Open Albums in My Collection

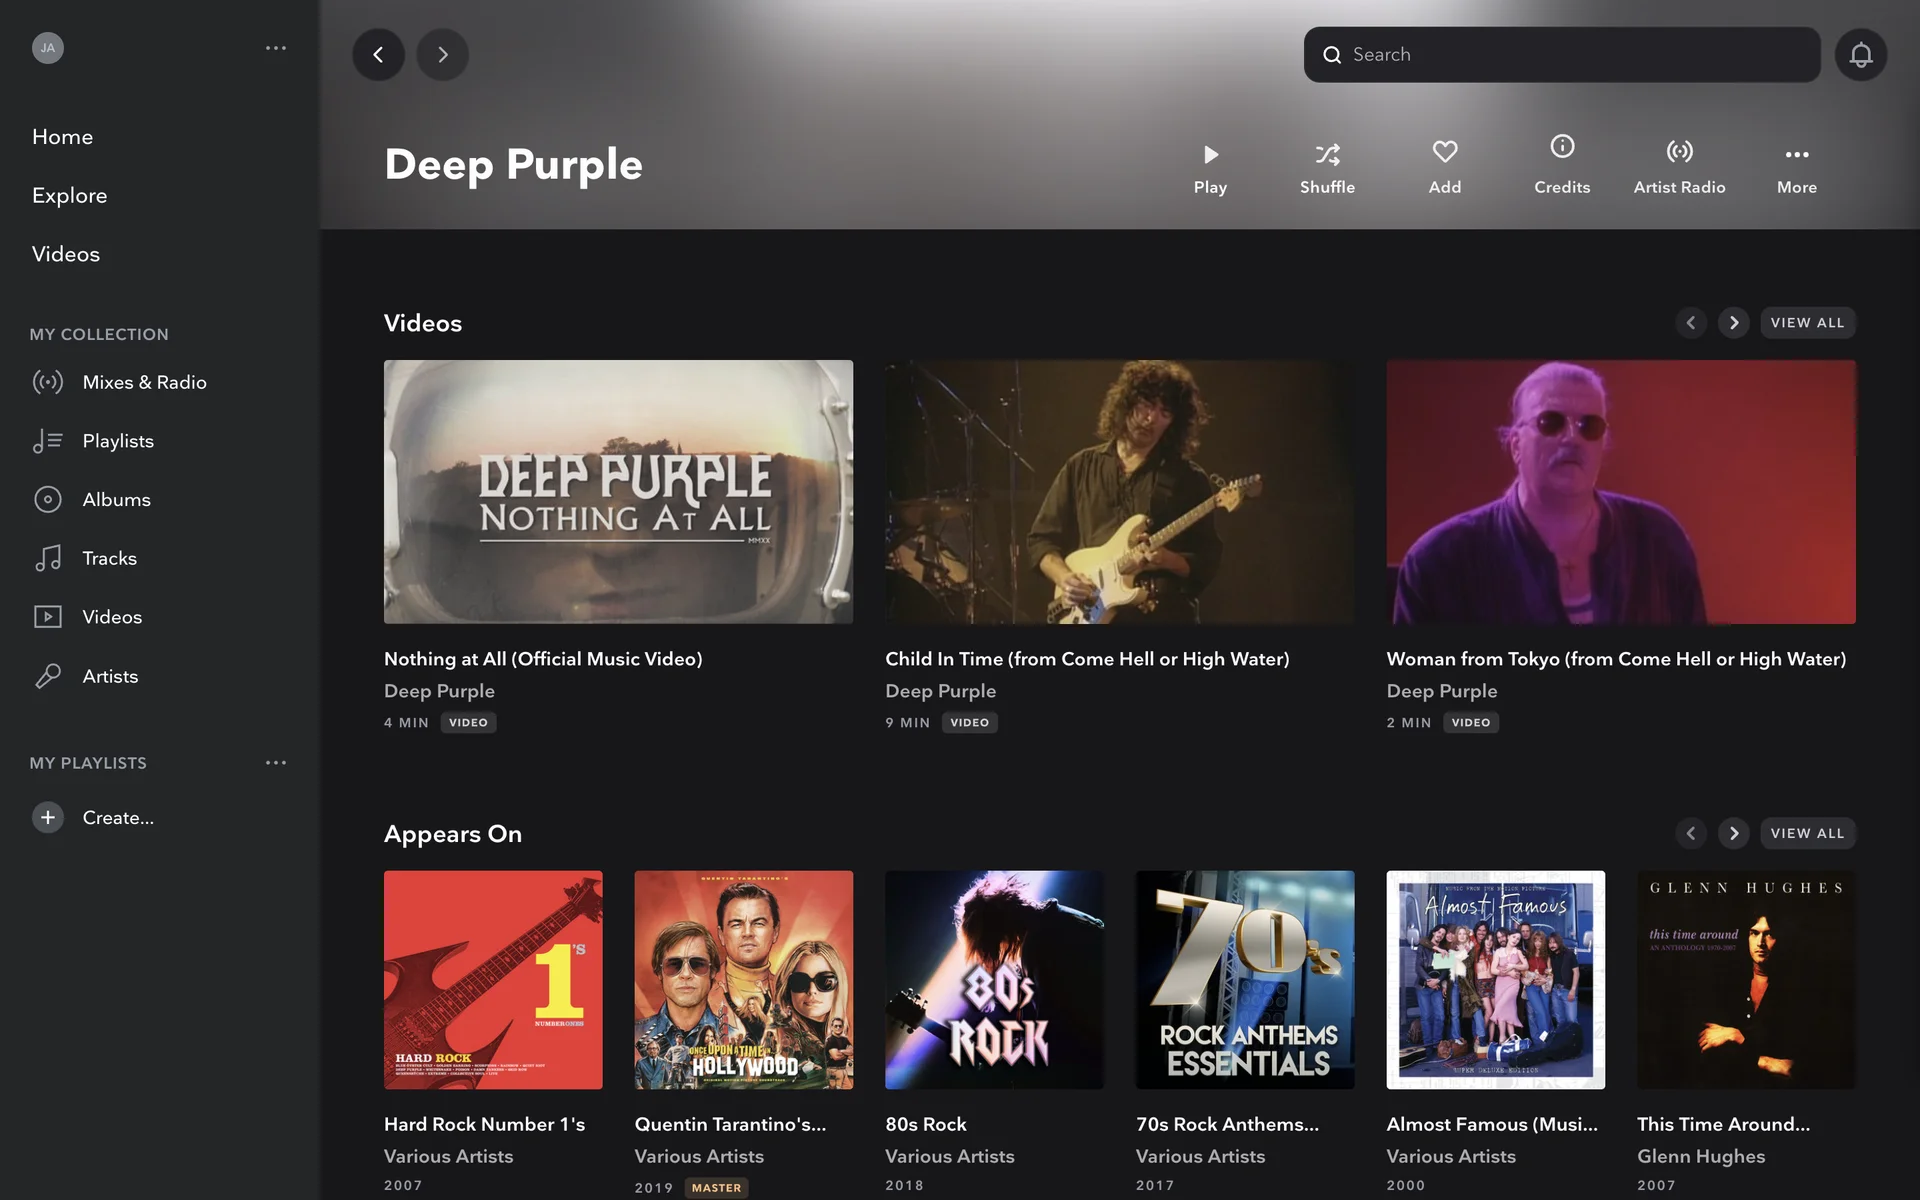(x=116, y=499)
